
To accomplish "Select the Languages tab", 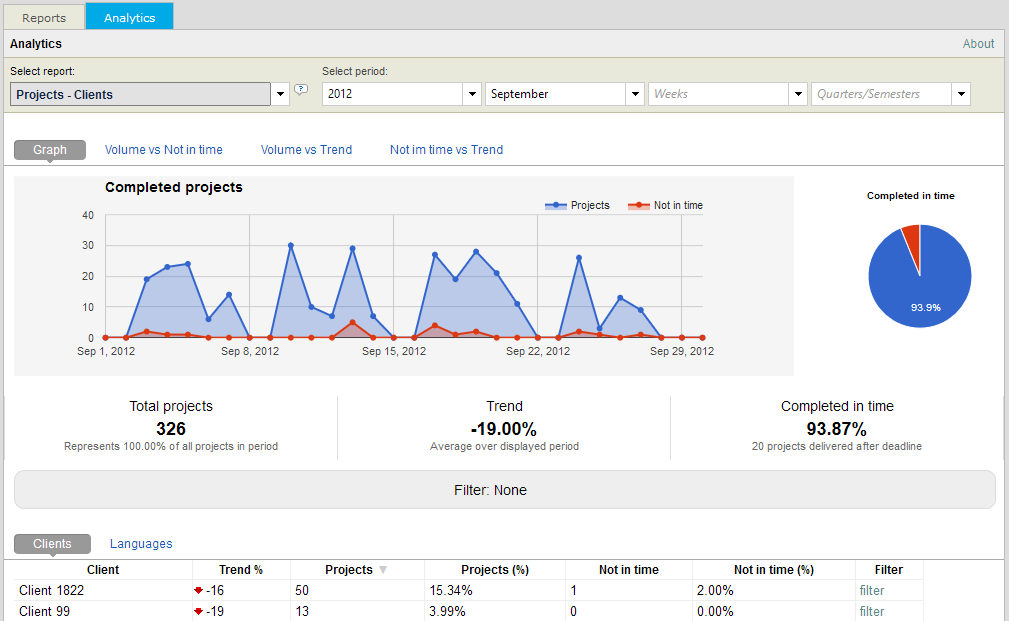I will pos(141,544).
